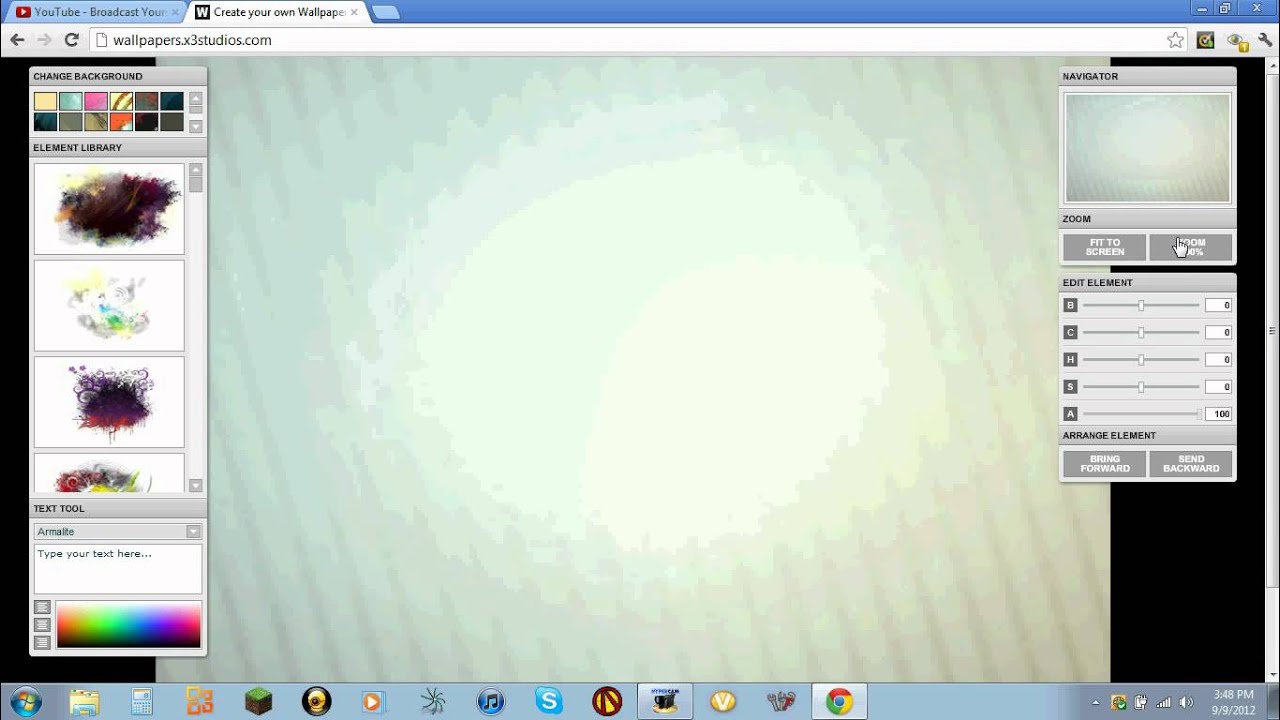
Task: Click the B value field
Action: coord(1218,305)
